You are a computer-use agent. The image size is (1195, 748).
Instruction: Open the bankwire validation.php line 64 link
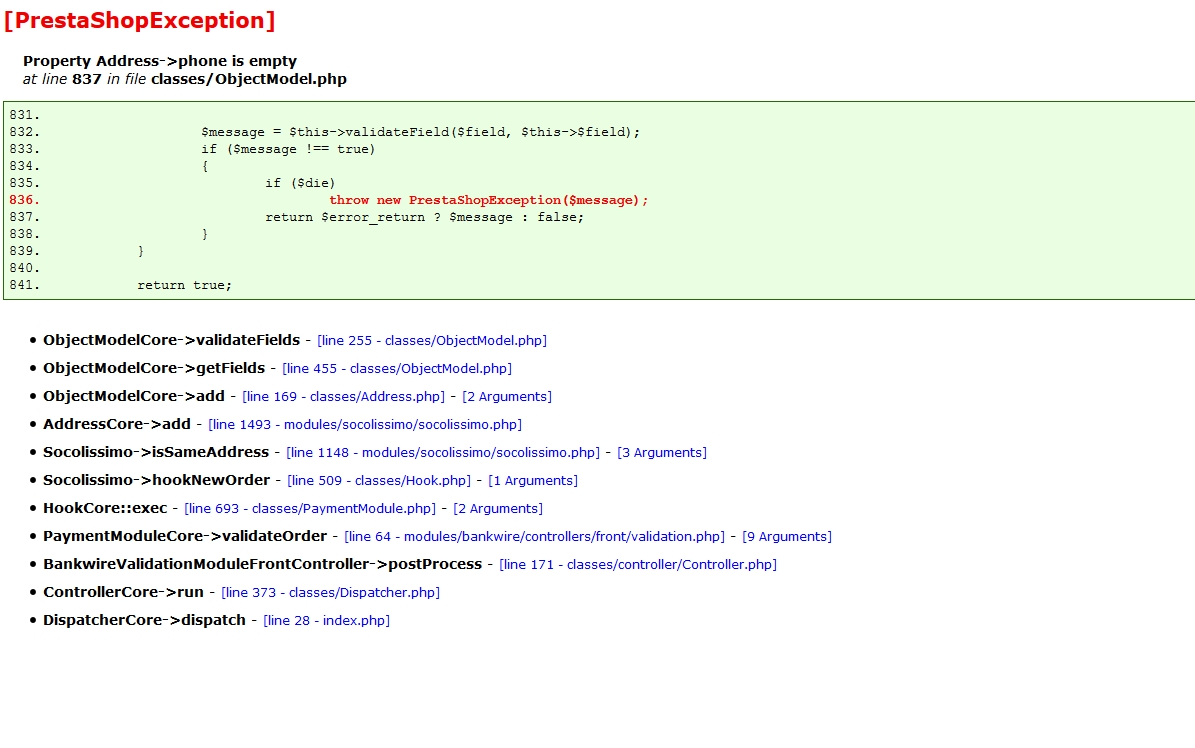pyautogui.click(x=534, y=537)
